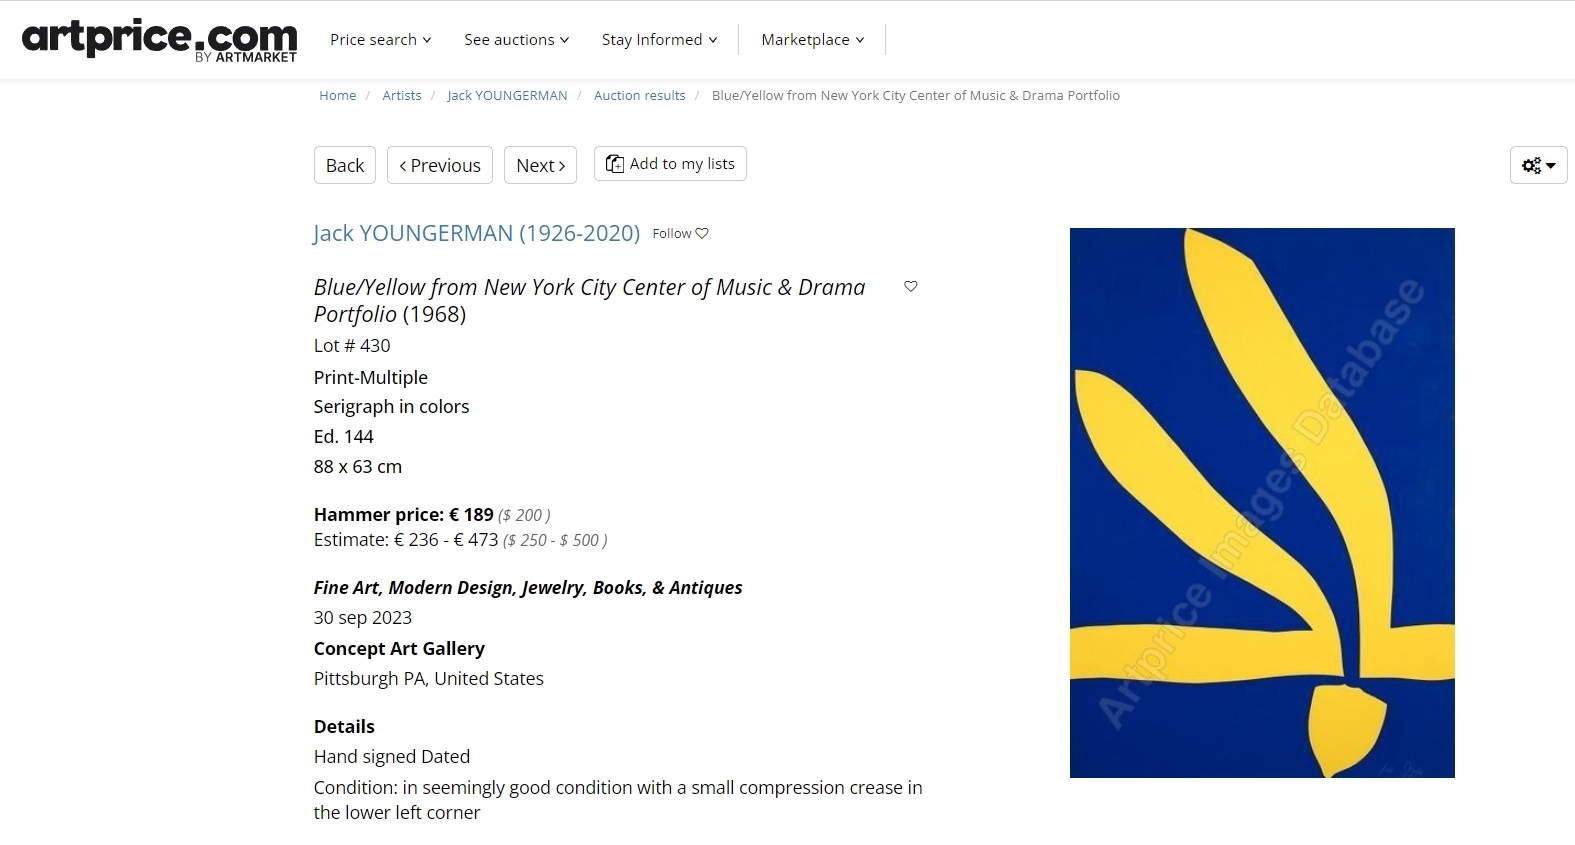Enlarge the Blue/Yellow artwork image
The height and width of the screenshot is (845, 1575).
tap(1262, 503)
